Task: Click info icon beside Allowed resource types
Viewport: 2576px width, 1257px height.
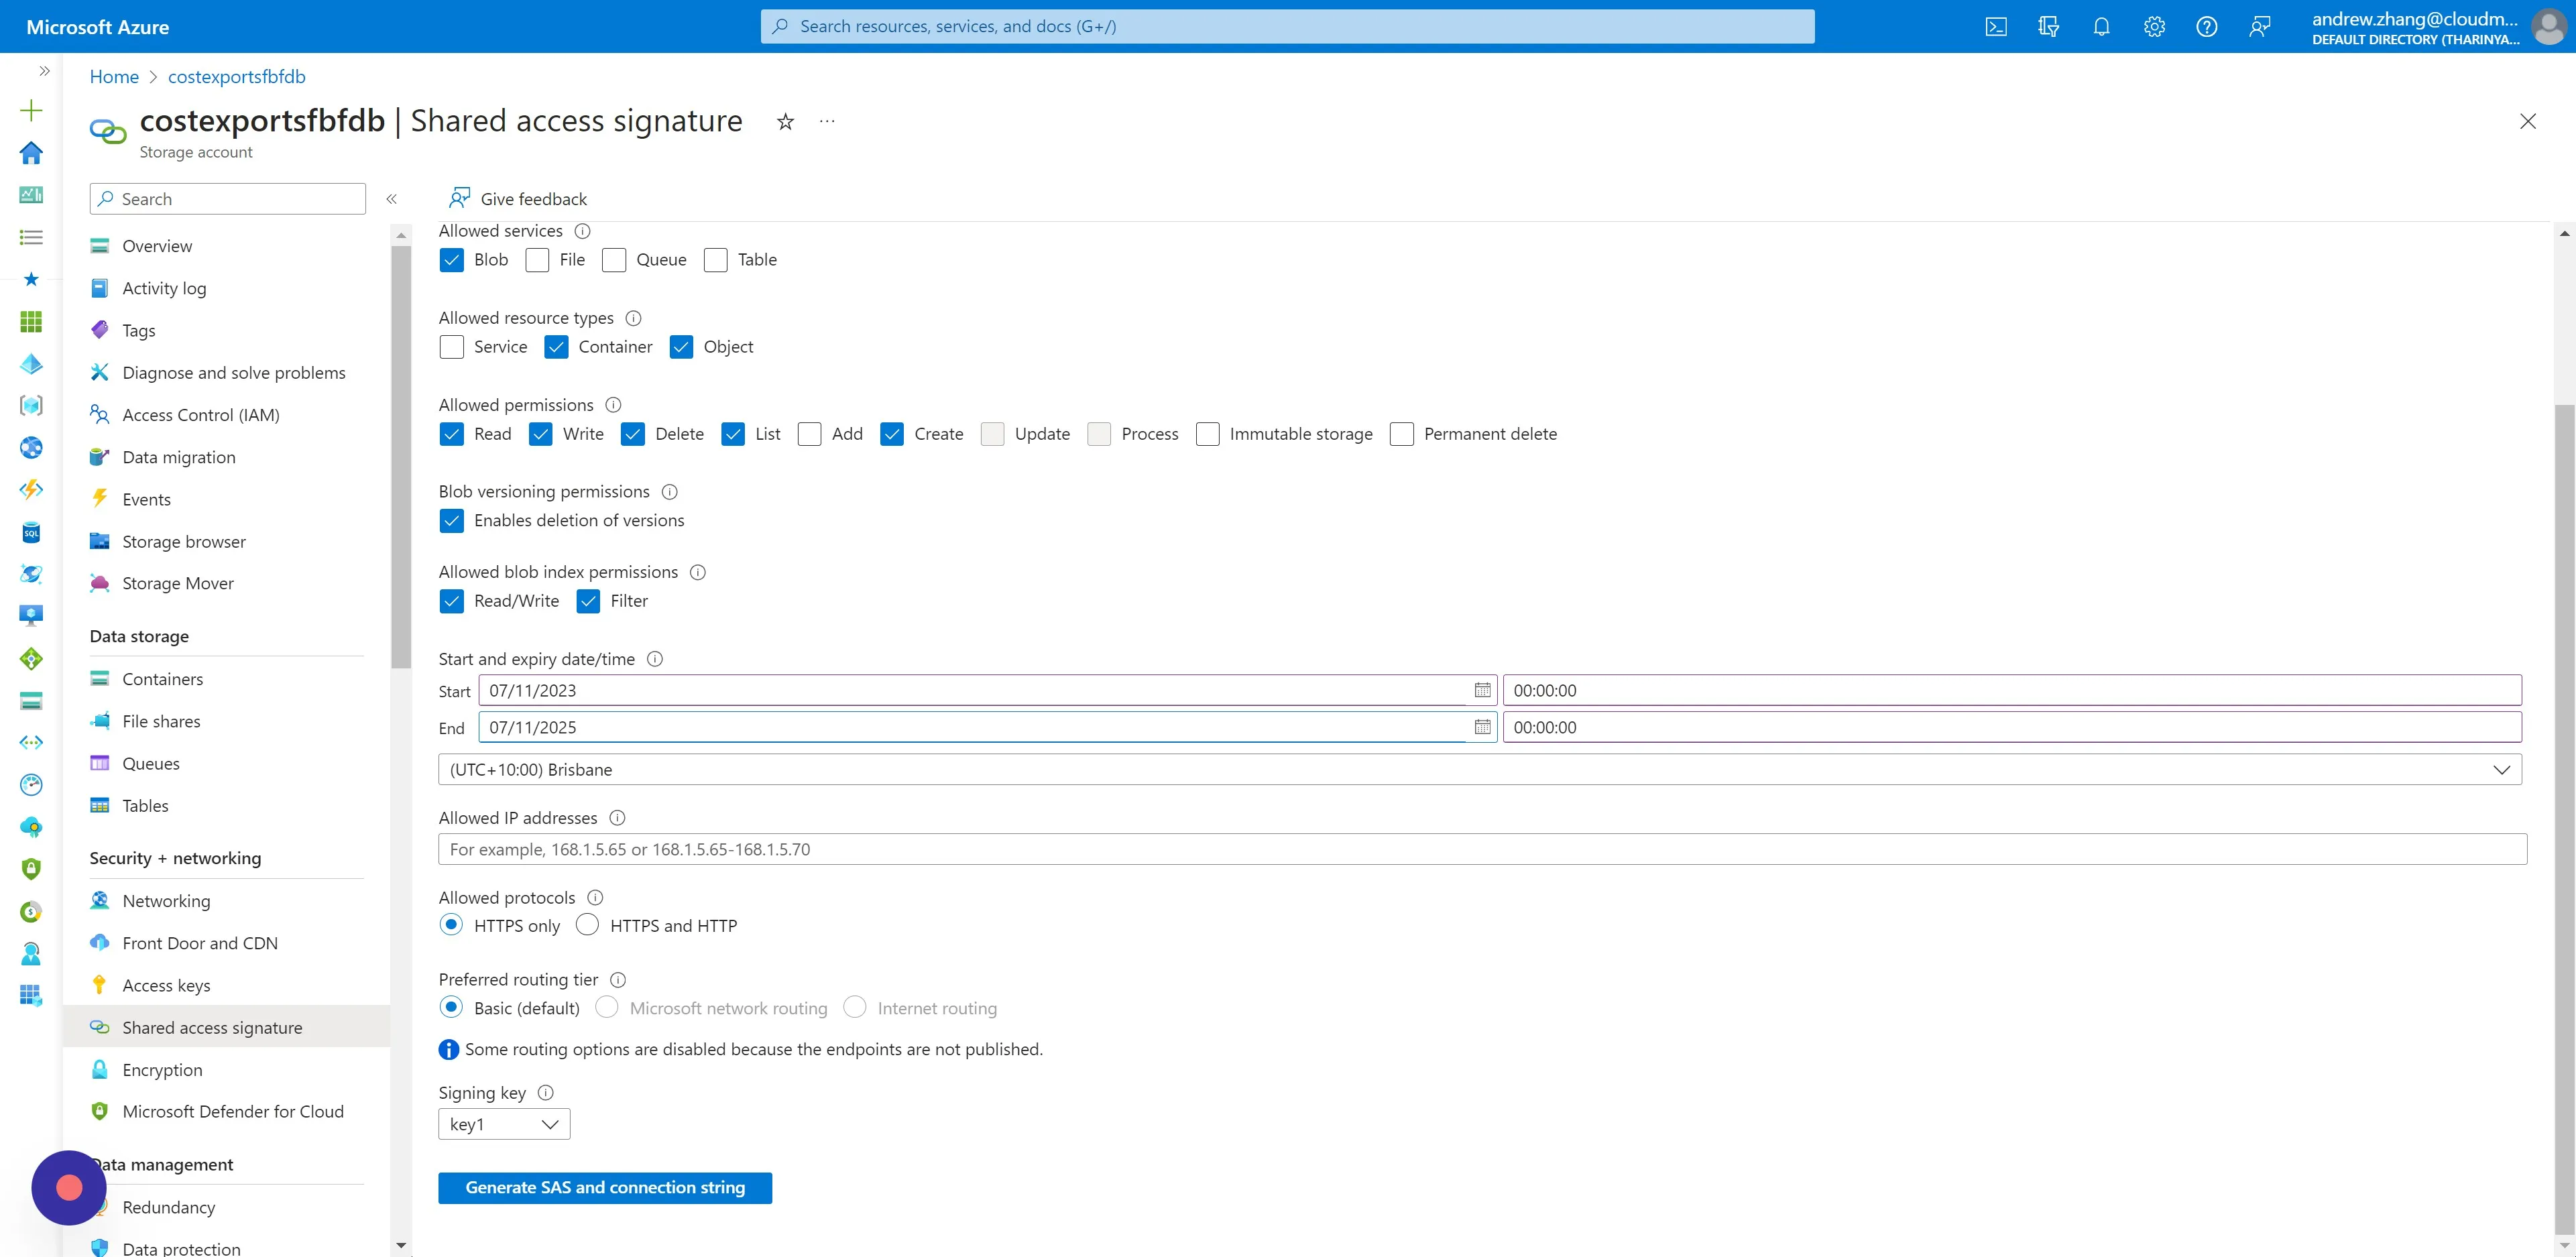Action: point(633,318)
